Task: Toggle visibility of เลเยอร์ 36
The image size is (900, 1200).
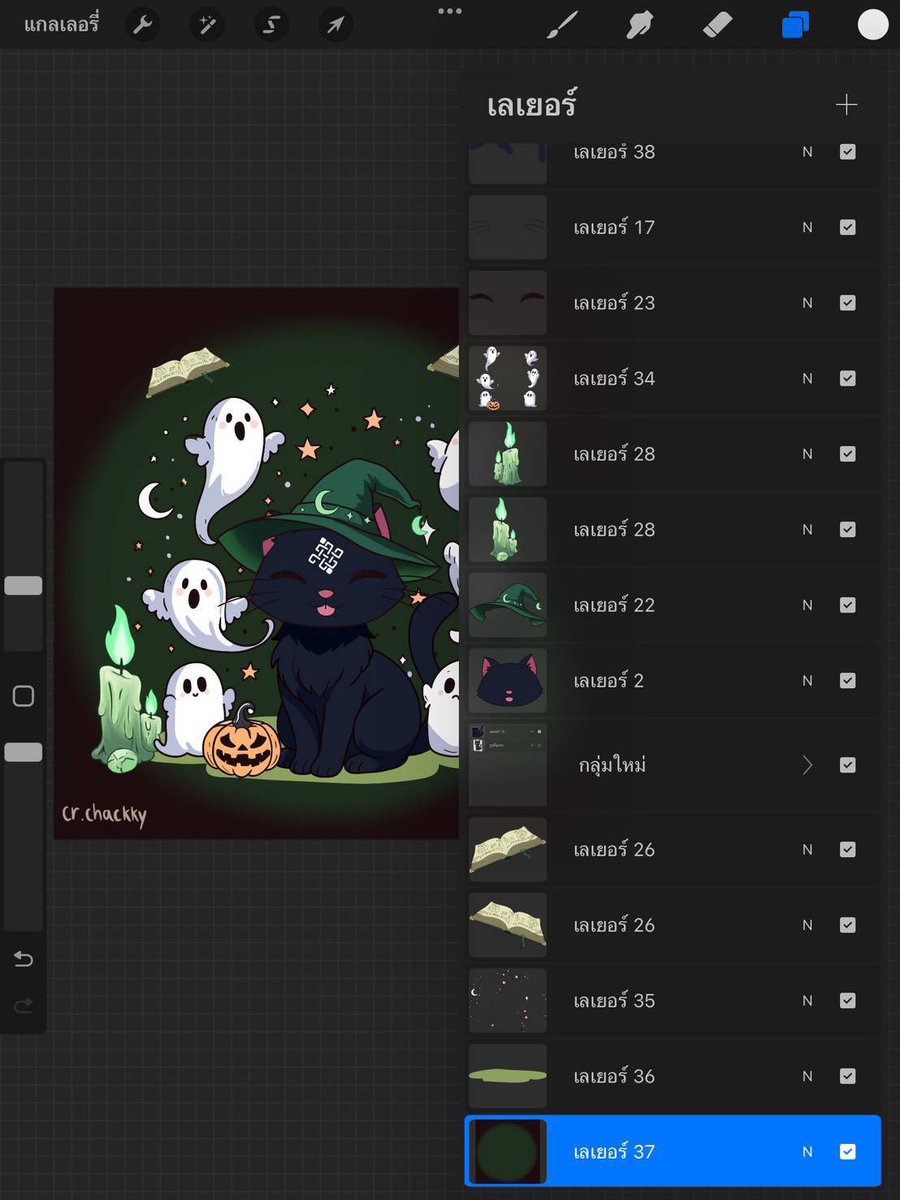Action: (x=847, y=1077)
